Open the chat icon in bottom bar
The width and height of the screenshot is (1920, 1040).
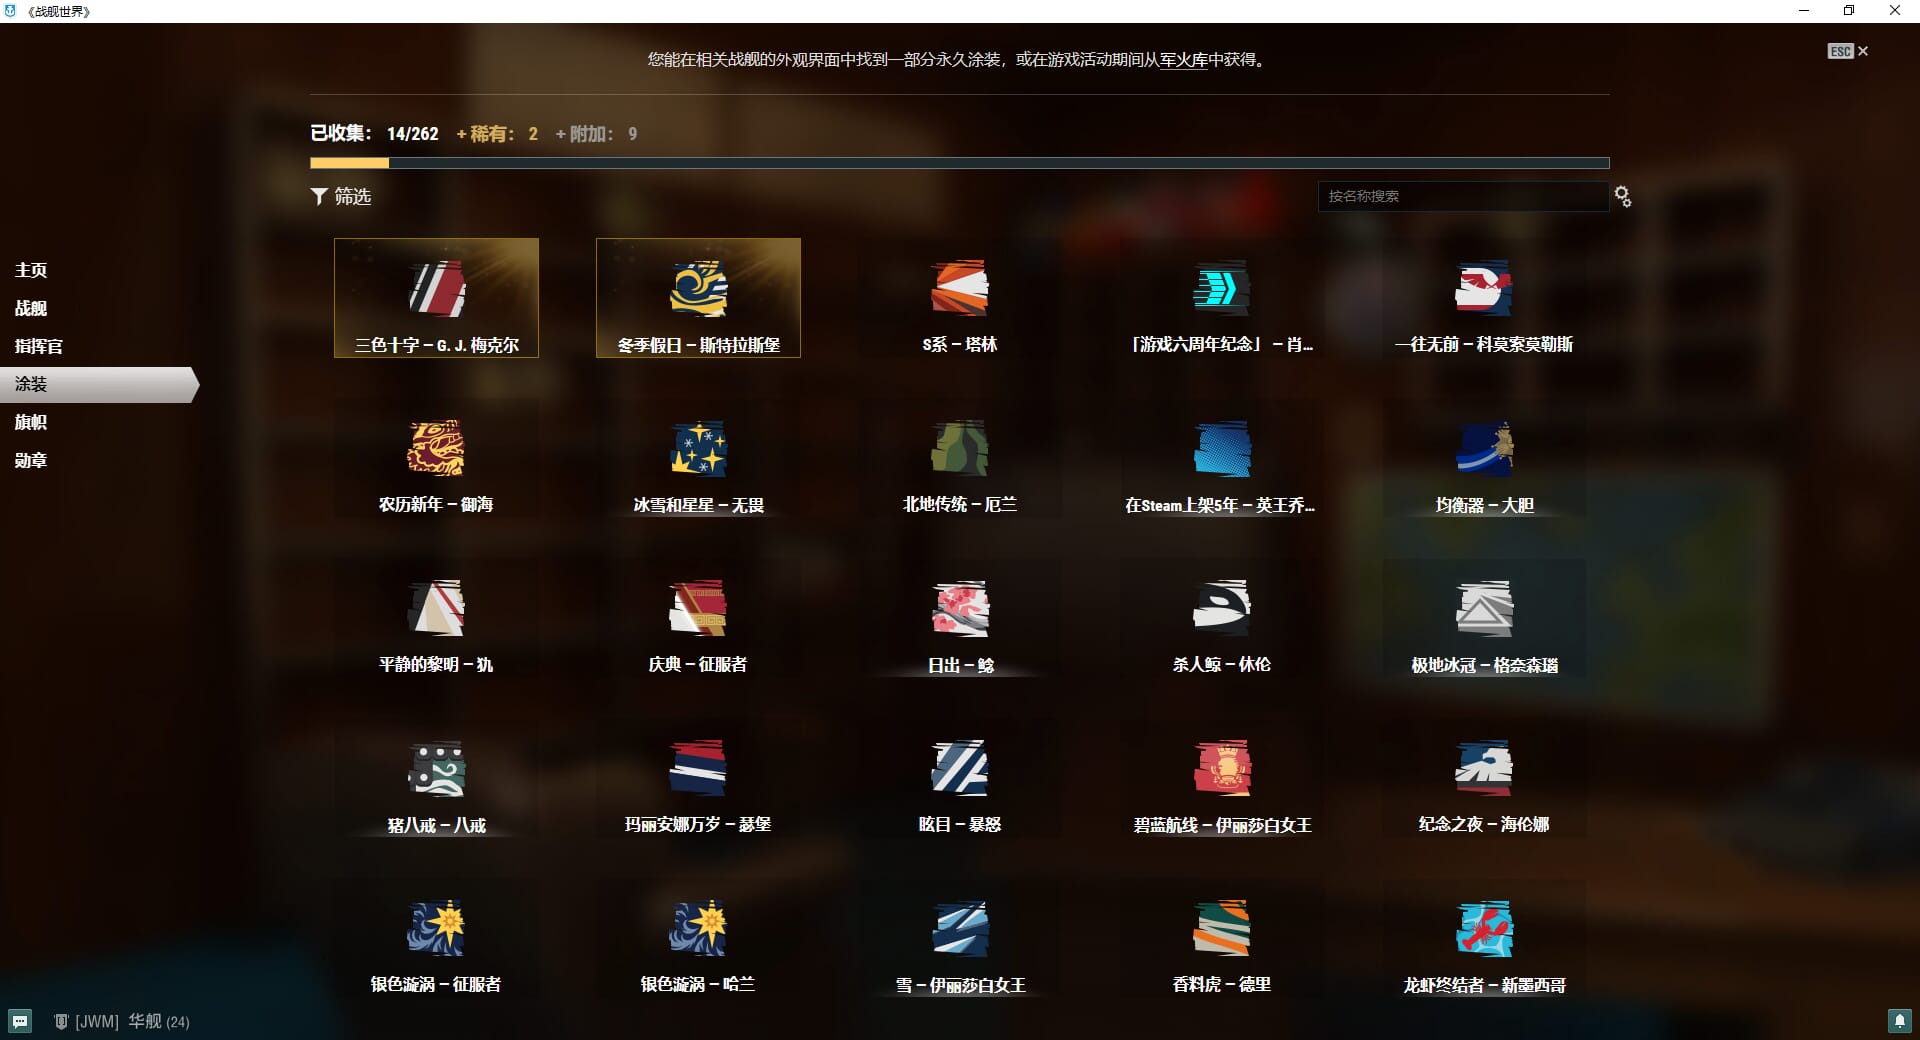[x=20, y=1021]
